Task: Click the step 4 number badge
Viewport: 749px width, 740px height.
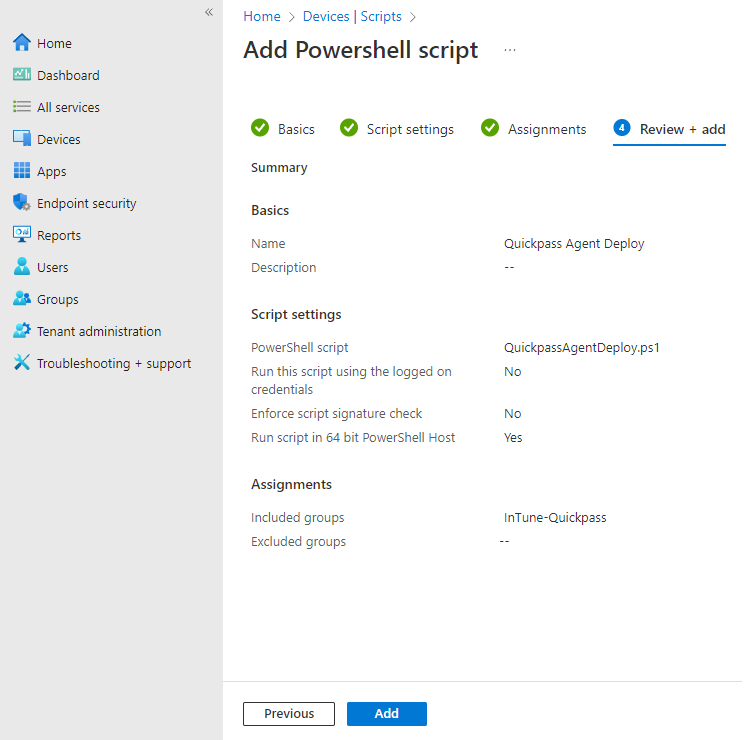Action: 621,128
